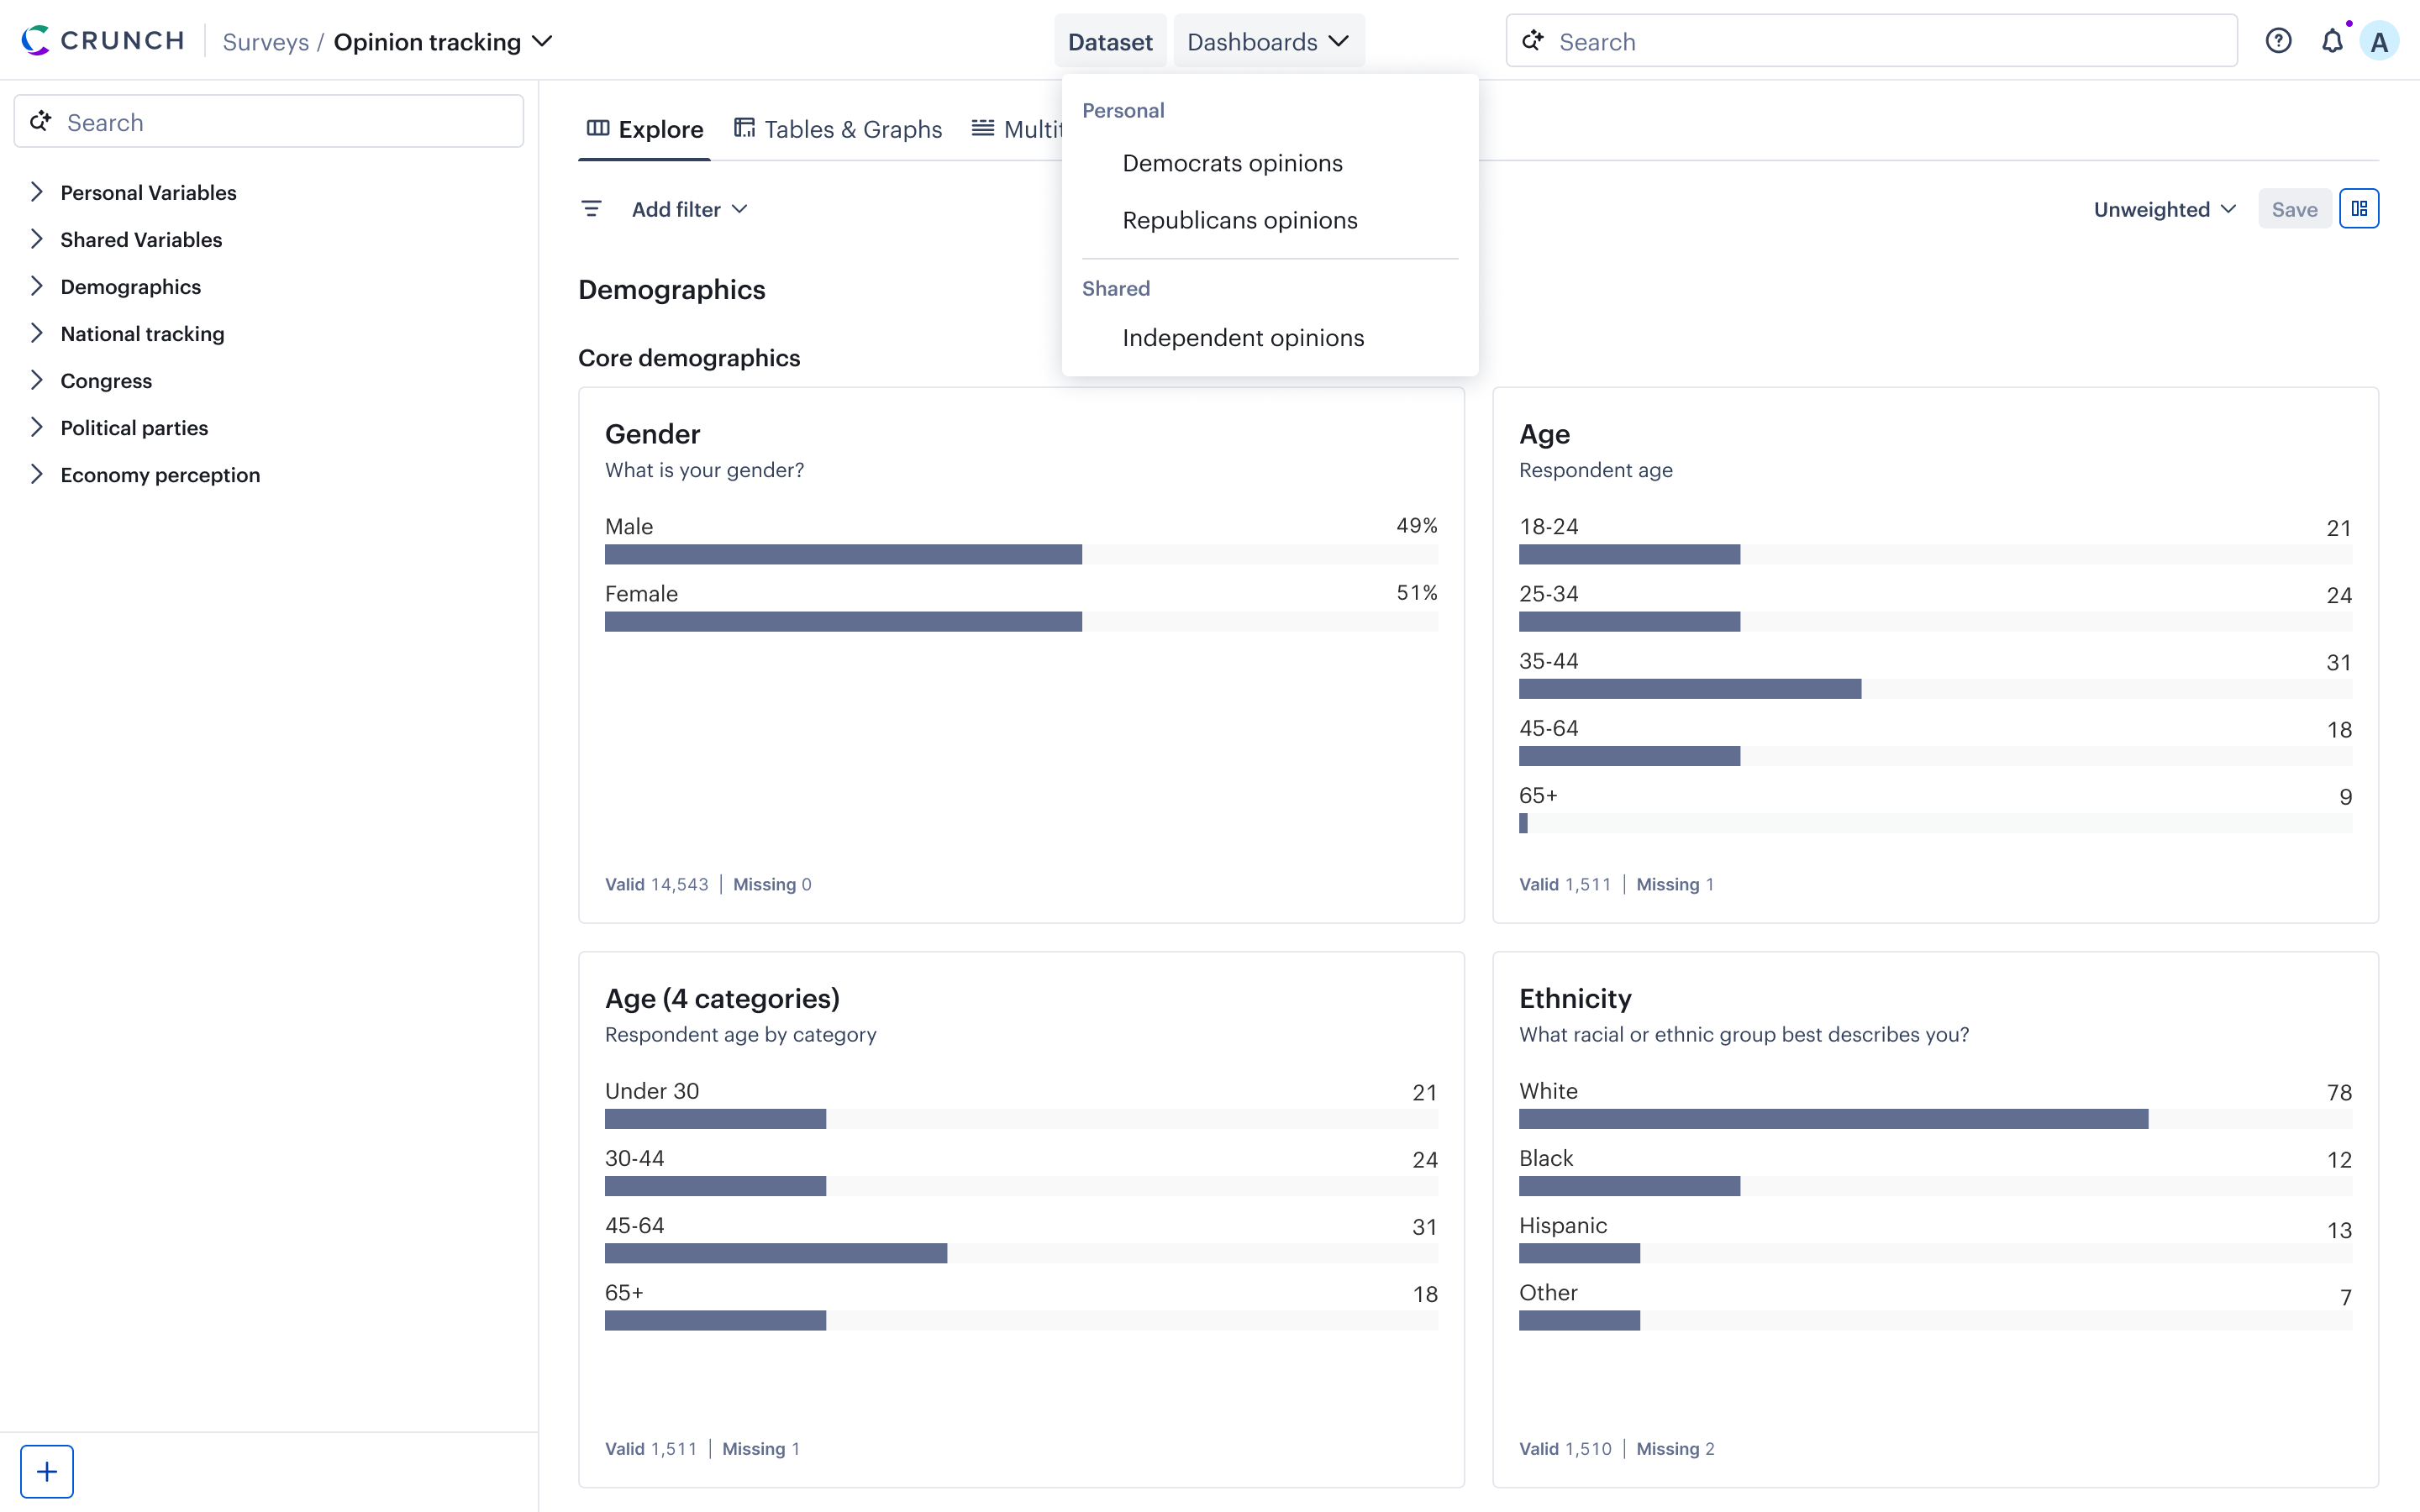Click the plus button at sidebar bottom
Image resolution: width=2420 pixels, height=1512 pixels.
pyautogui.click(x=47, y=1471)
